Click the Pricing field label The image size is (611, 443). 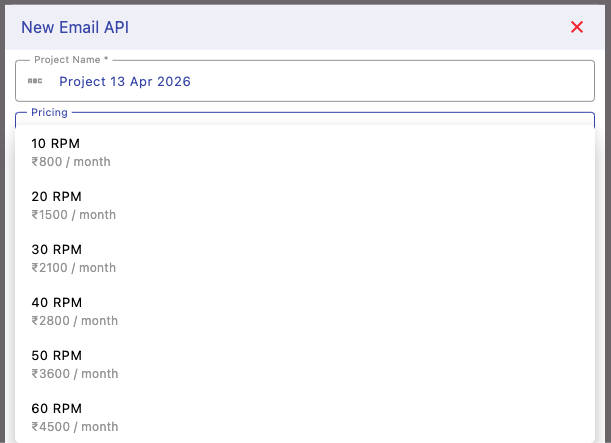[49, 113]
